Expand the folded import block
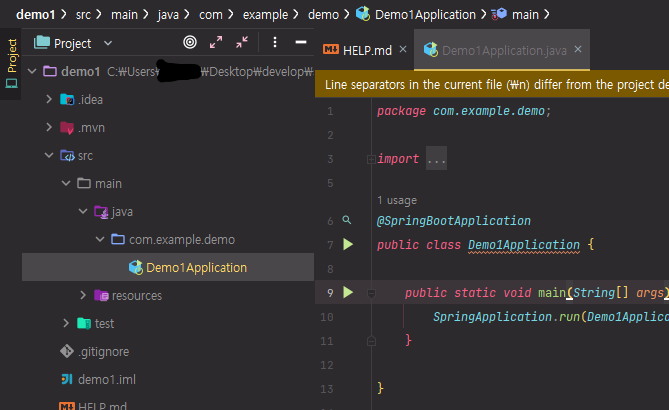 point(371,159)
